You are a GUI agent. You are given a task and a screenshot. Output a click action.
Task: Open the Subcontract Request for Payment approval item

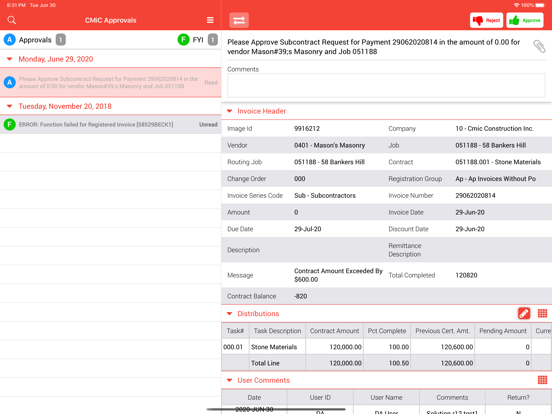click(x=111, y=82)
